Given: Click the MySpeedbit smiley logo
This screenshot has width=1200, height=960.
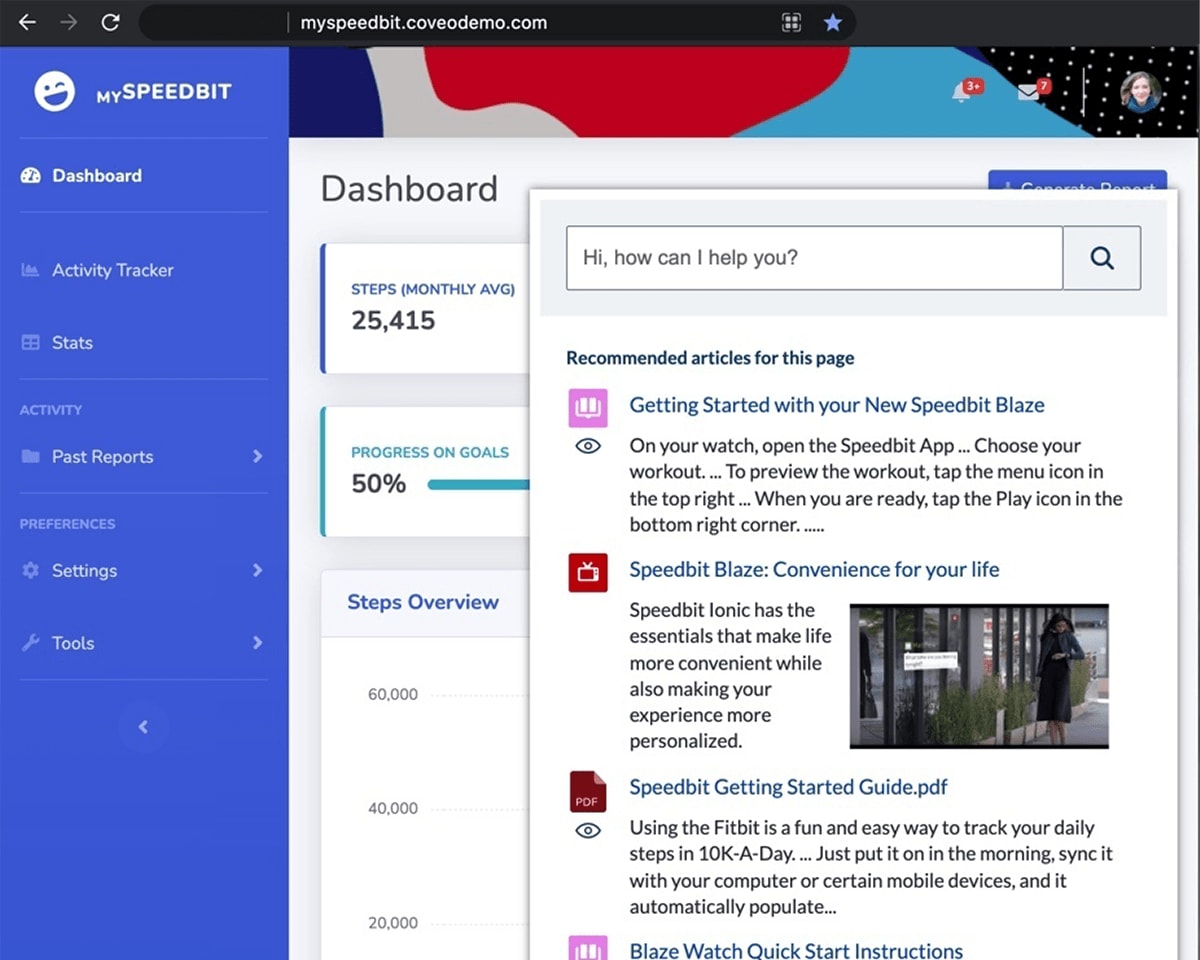Looking at the screenshot, I should pos(54,92).
